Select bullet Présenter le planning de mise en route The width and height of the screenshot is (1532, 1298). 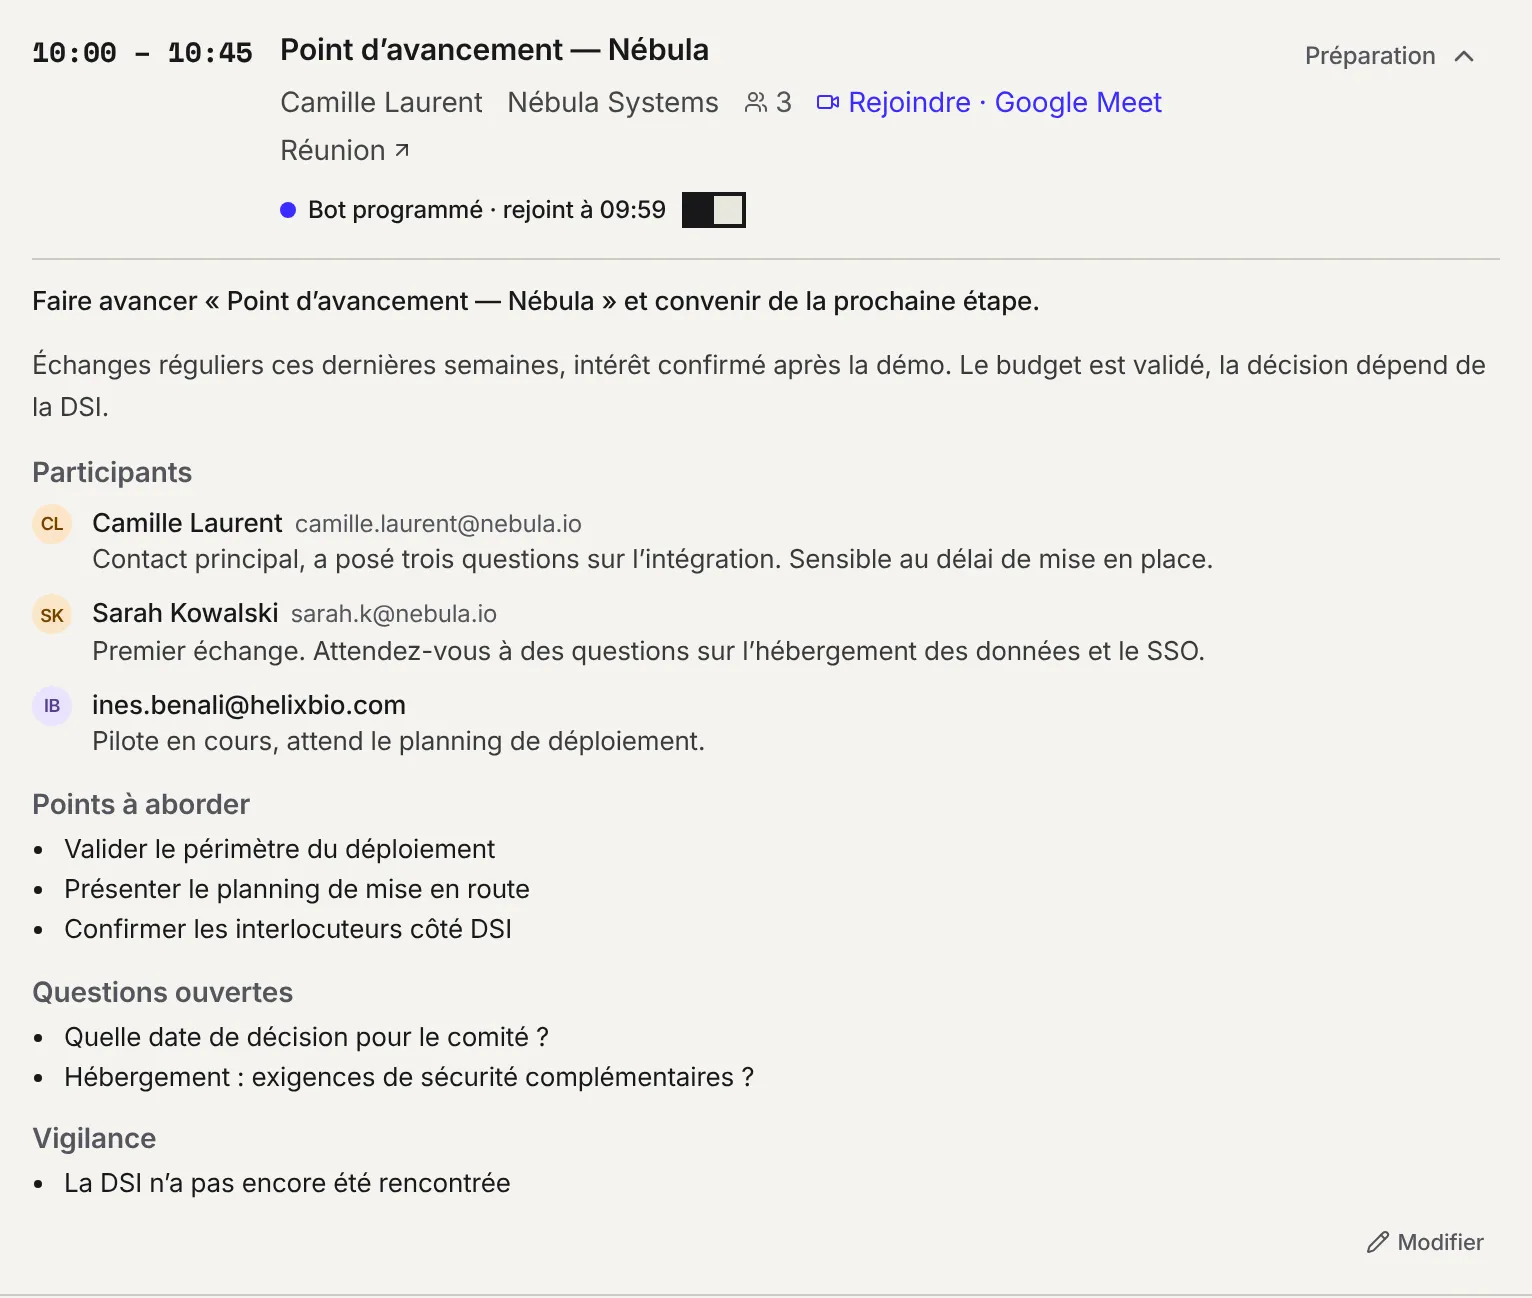click(297, 889)
